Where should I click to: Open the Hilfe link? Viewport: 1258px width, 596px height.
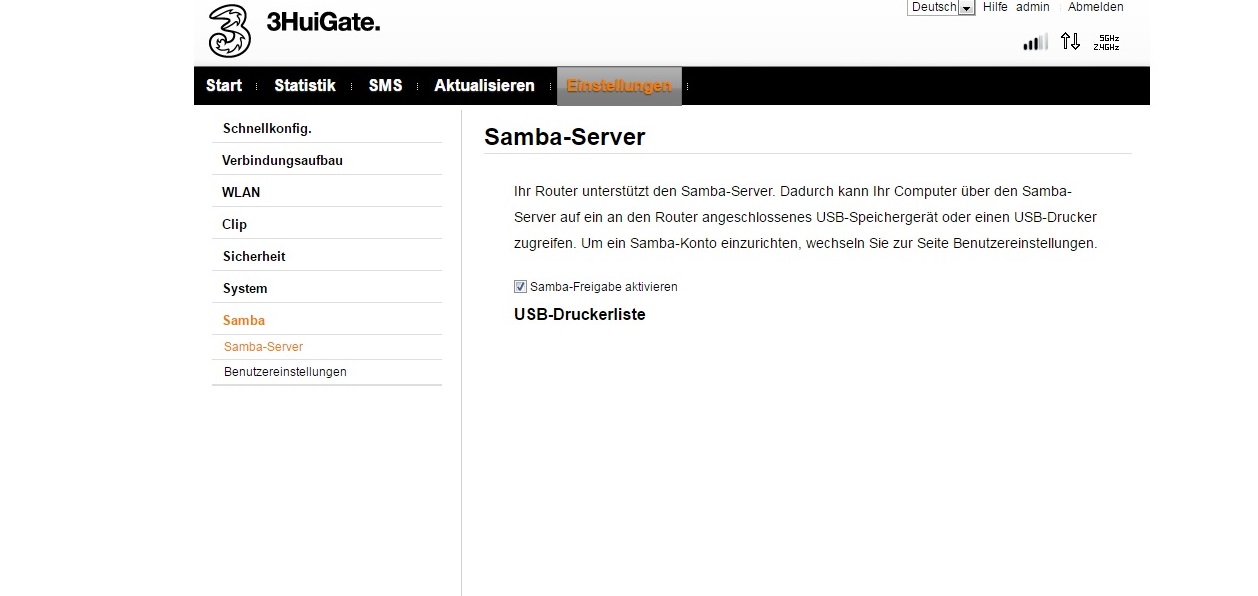coord(995,7)
